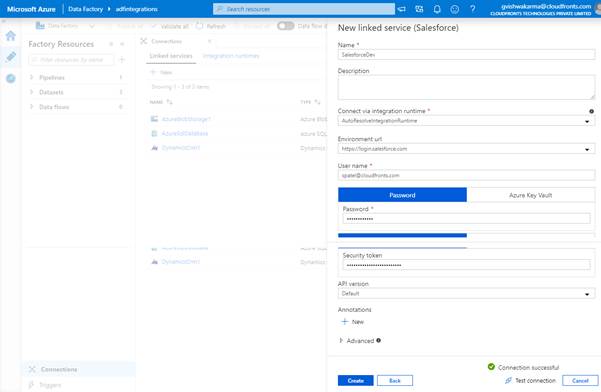Open the Data Factory home icon
601x392 pixels.
tap(11, 36)
